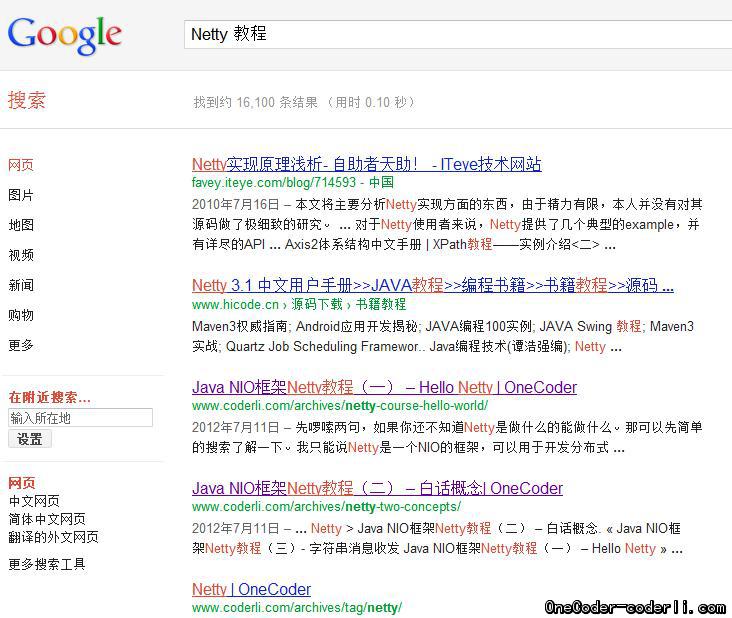The height and width of the screenshot is (618, 732).
Task: Filter by 简体中文网页
Action: point(47,519)
